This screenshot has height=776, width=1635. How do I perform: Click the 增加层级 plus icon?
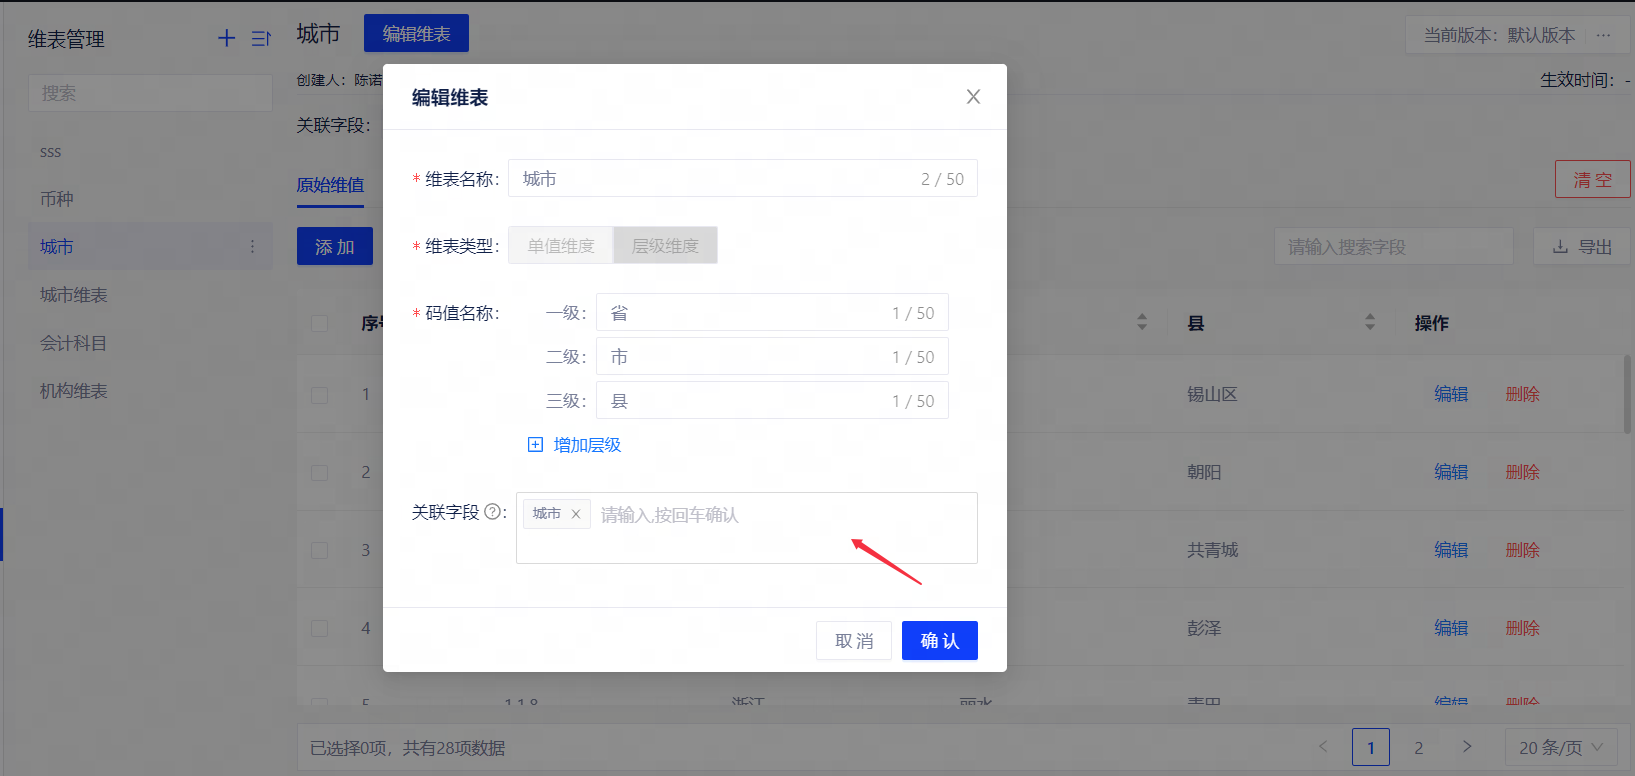(535, 445)
